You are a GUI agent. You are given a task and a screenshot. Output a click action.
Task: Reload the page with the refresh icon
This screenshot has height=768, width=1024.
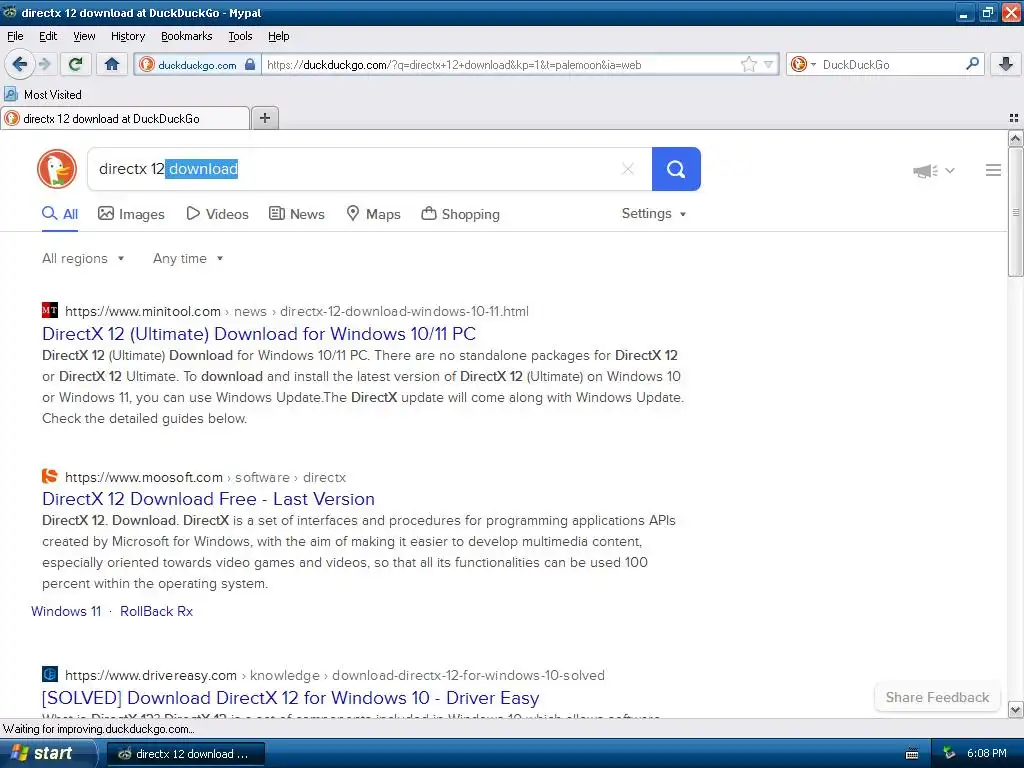[76, 64]
